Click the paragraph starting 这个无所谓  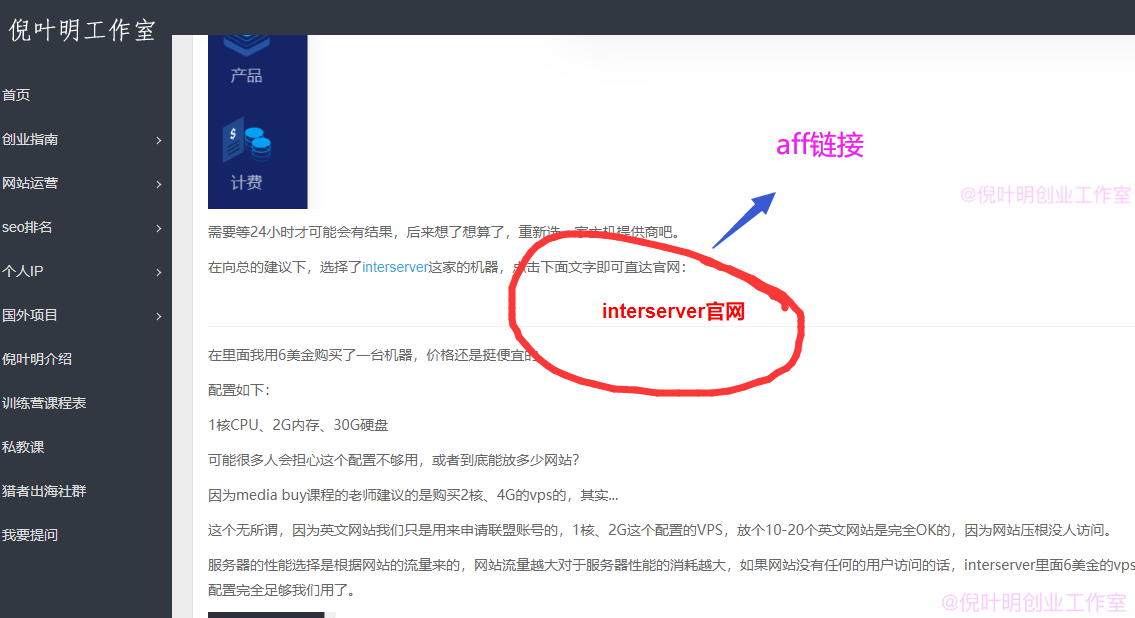tap(660, 530)
